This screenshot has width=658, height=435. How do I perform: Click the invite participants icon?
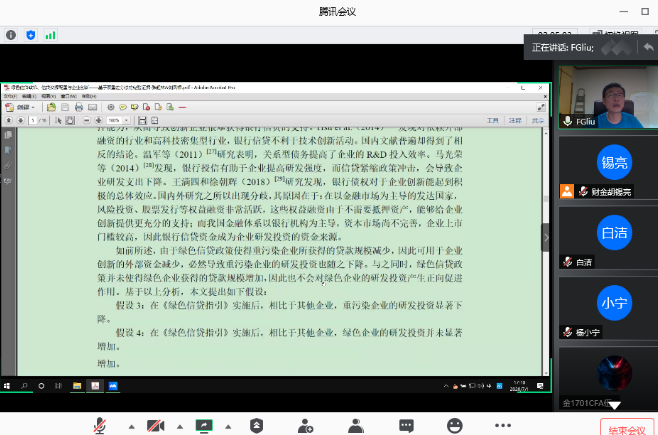[306, 426]
